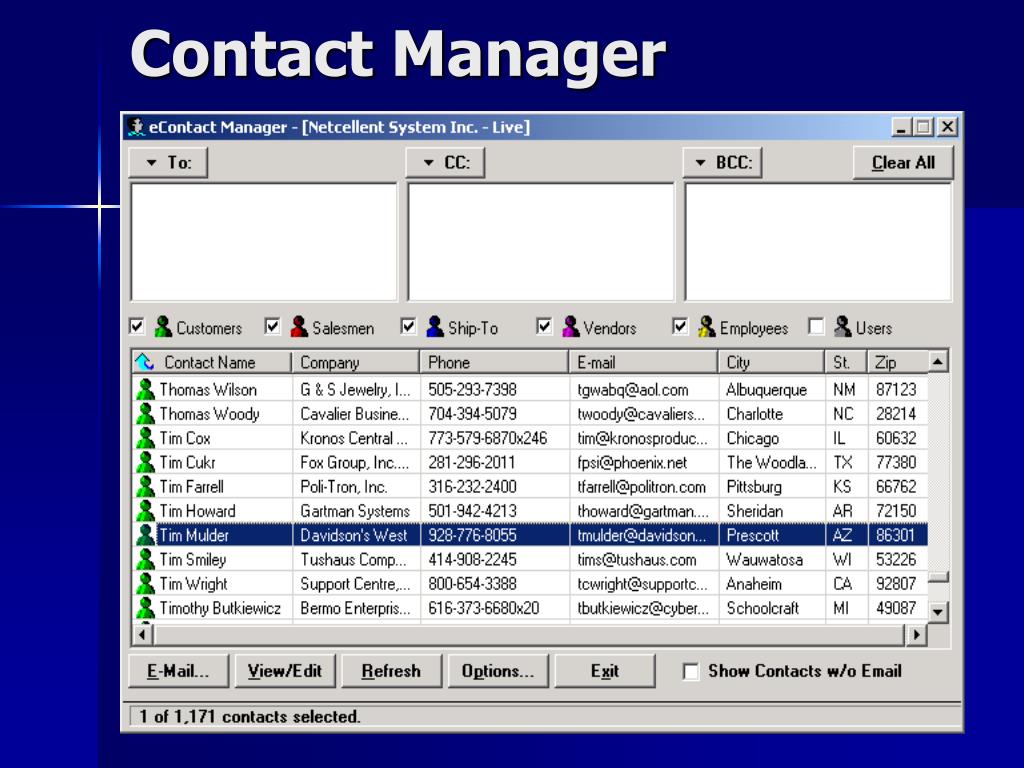The height and width of the screenshot is (768, 1024).
Task: Click the Exit button
Action: (605, 671)
